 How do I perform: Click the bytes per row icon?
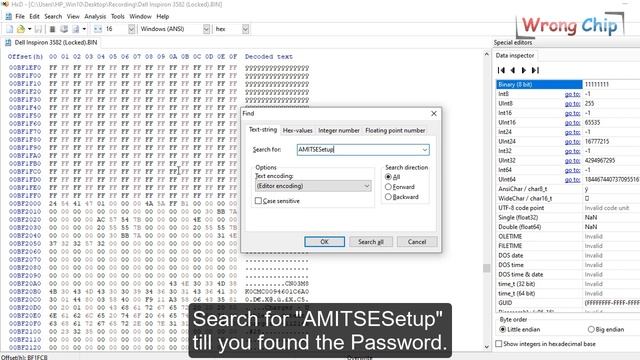(98, 29)
